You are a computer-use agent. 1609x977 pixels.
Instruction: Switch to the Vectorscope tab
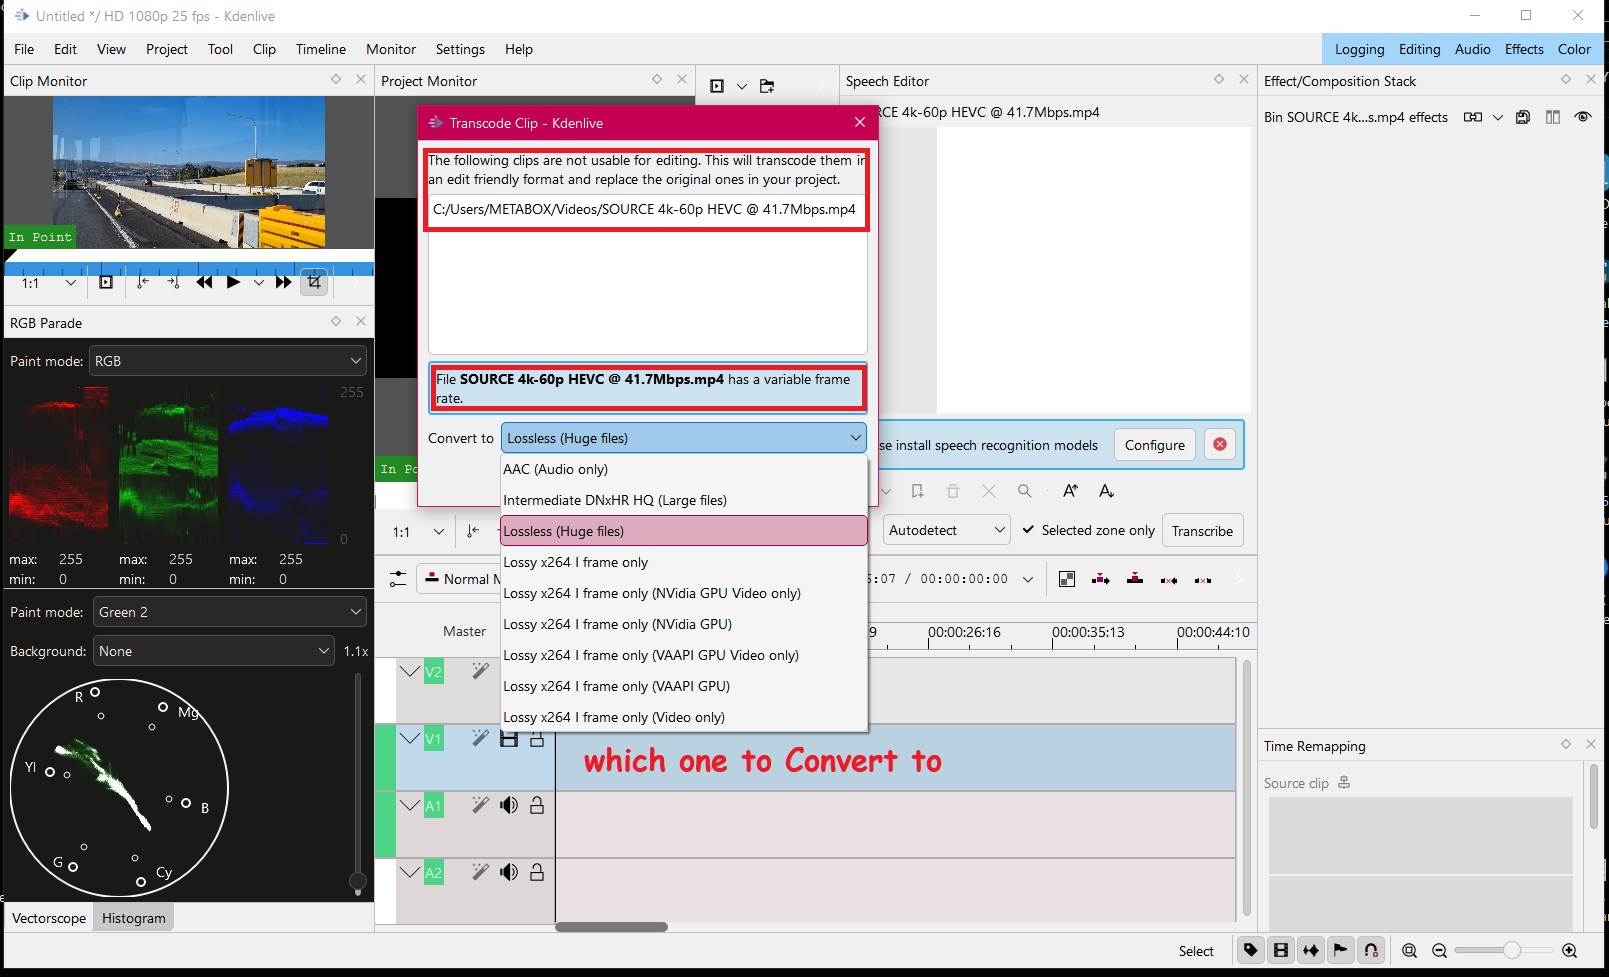click(x=49, y=918)
